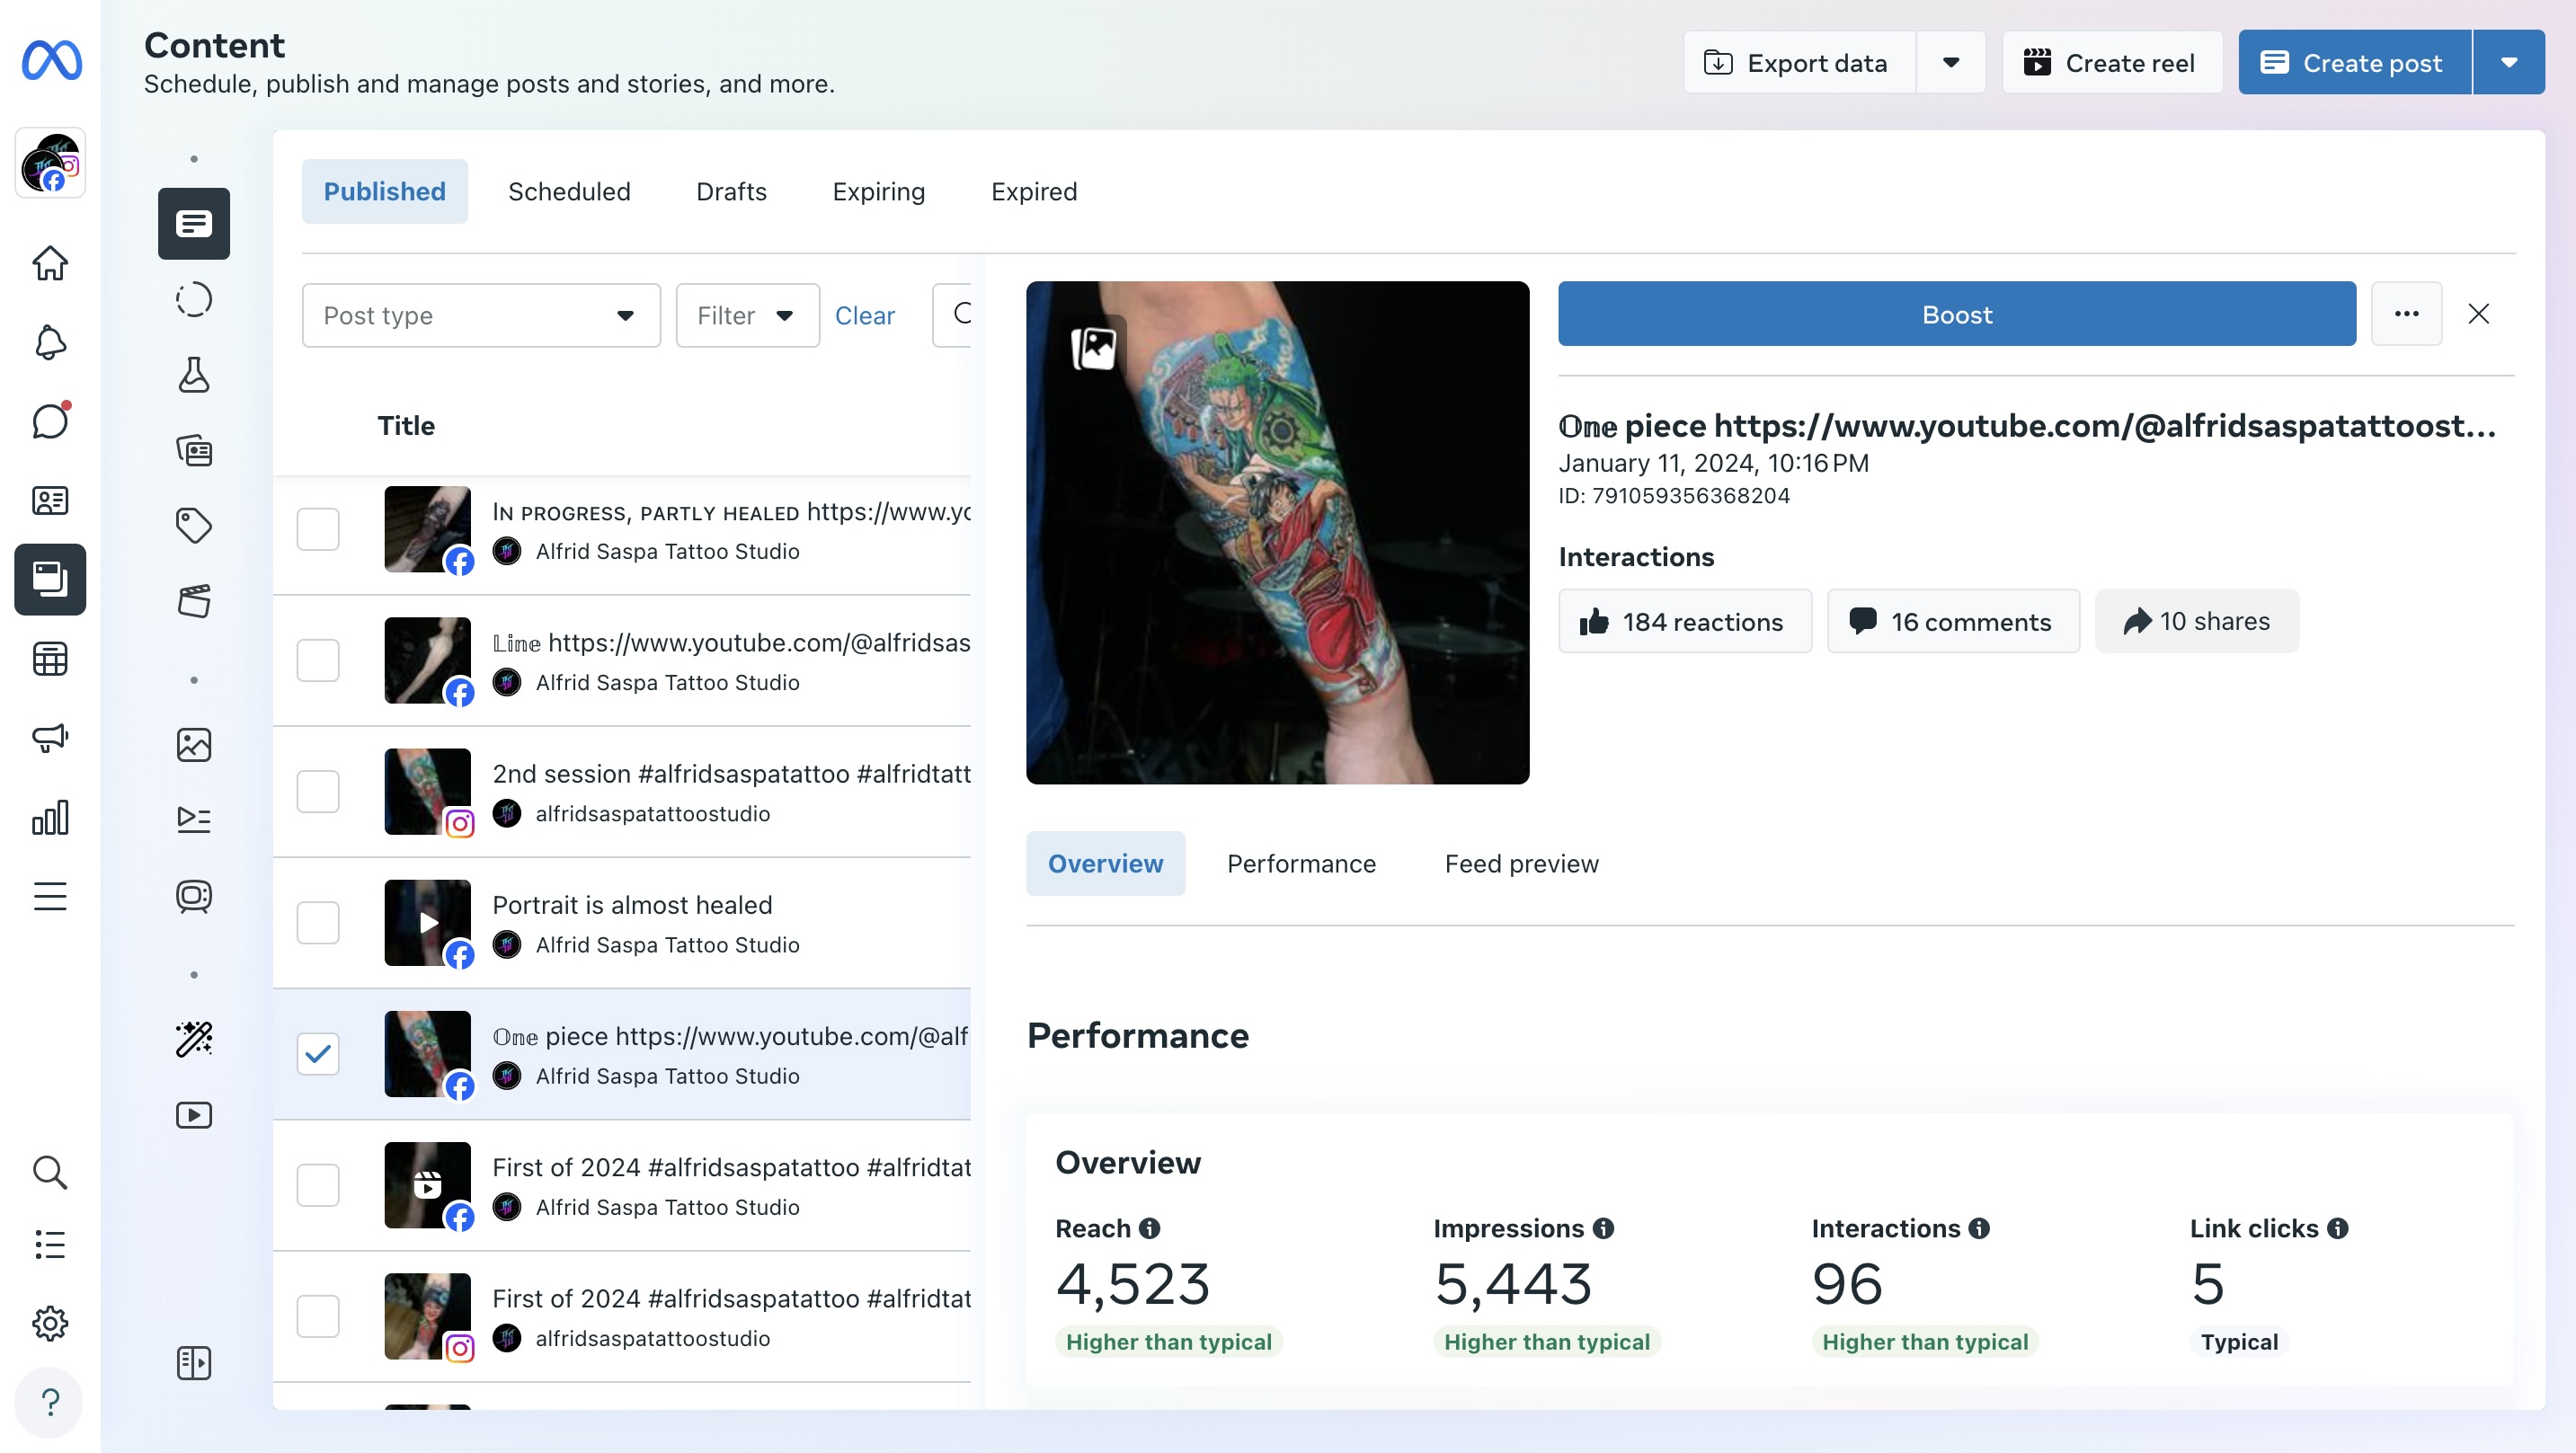This screenshot has width=2576, height=1453.
Task: Expand Create post arrow options
Action: click(2509, 62)
